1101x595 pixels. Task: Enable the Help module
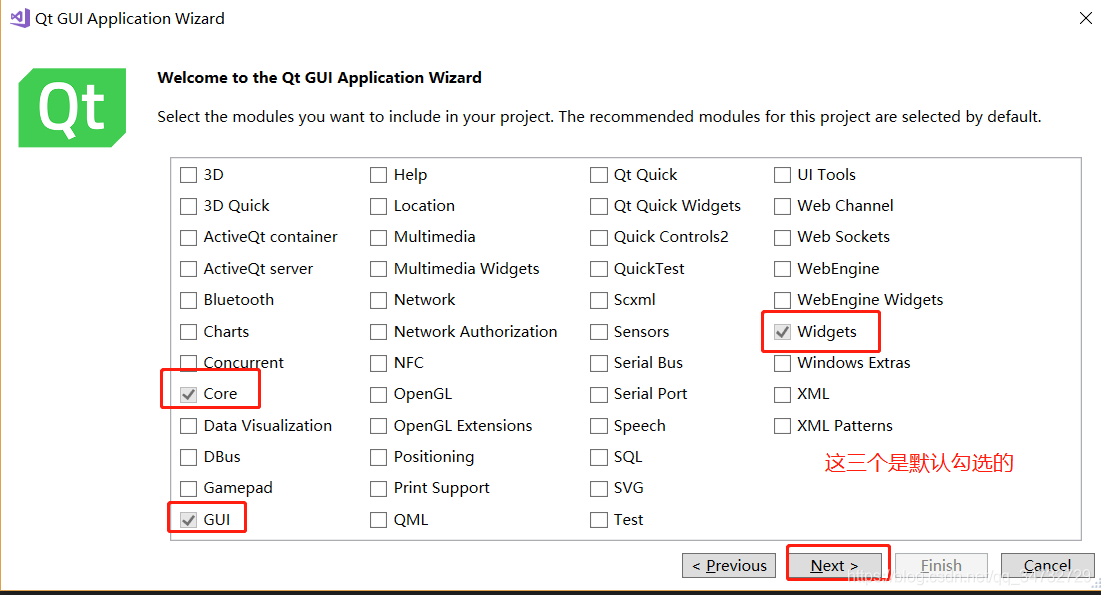tap(378, 175)
